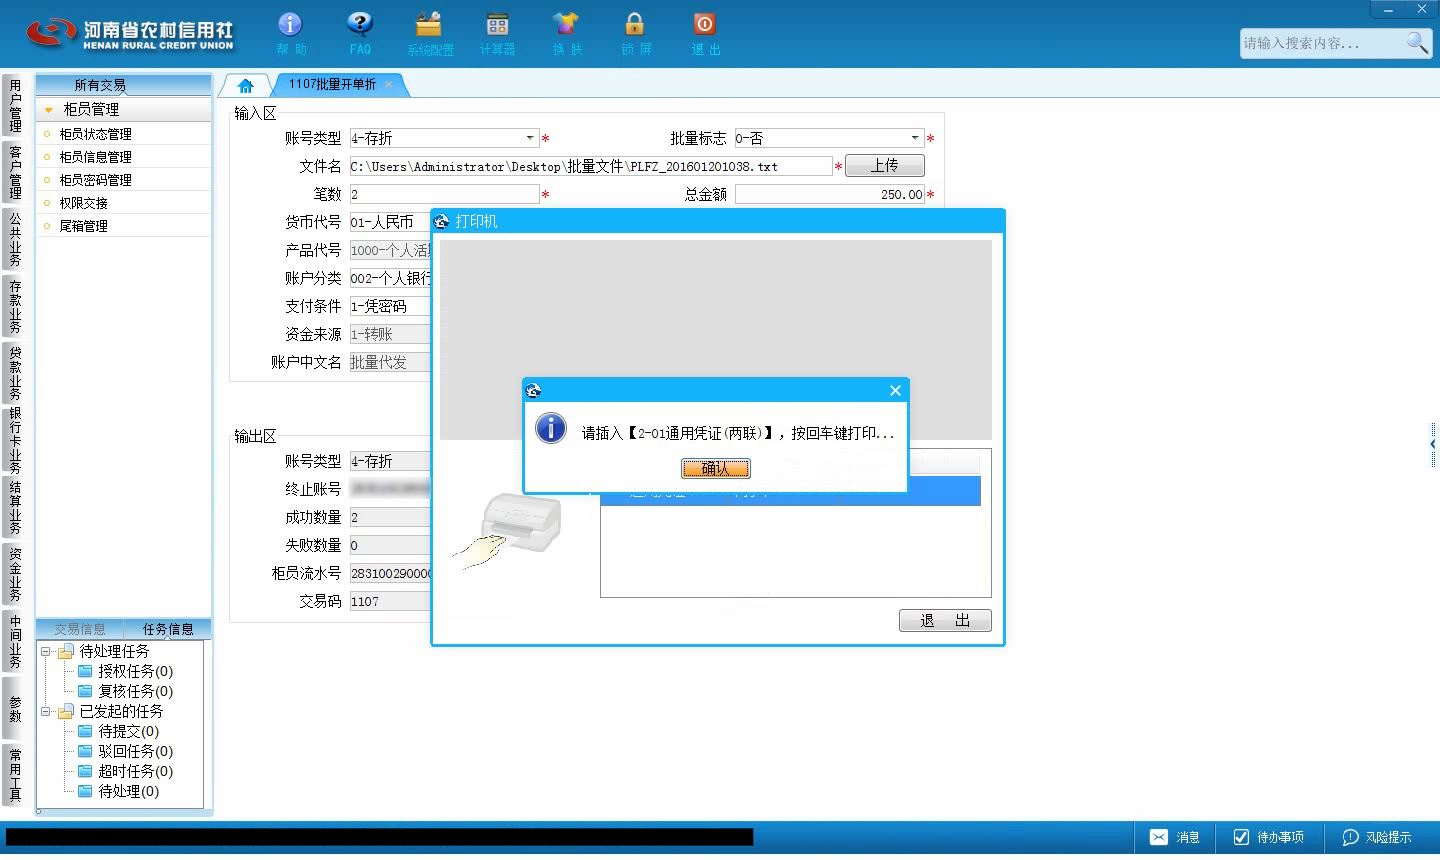Image resolution: width=1440 pixels, height=860 pixels.
Task: Select 授权任务(0) tree item
Action: click(135, 671)
